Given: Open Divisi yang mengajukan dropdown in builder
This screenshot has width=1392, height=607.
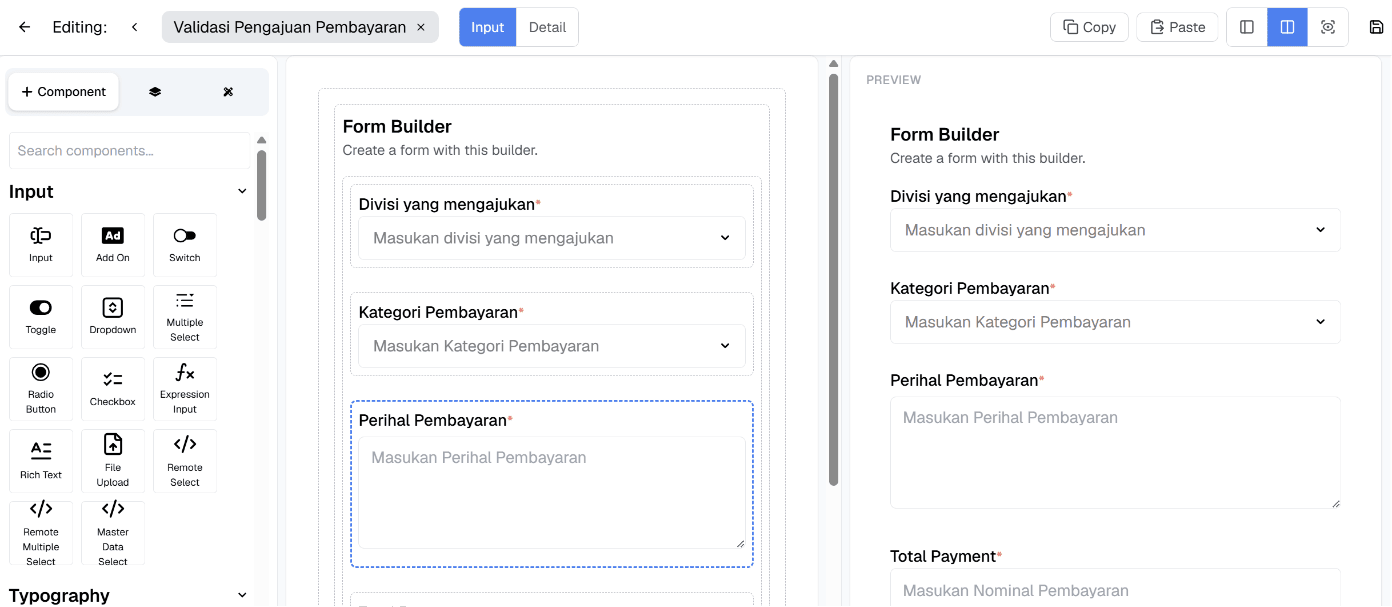Looking at the screenshot, I should pyautogui.click(x=552, y=238).
